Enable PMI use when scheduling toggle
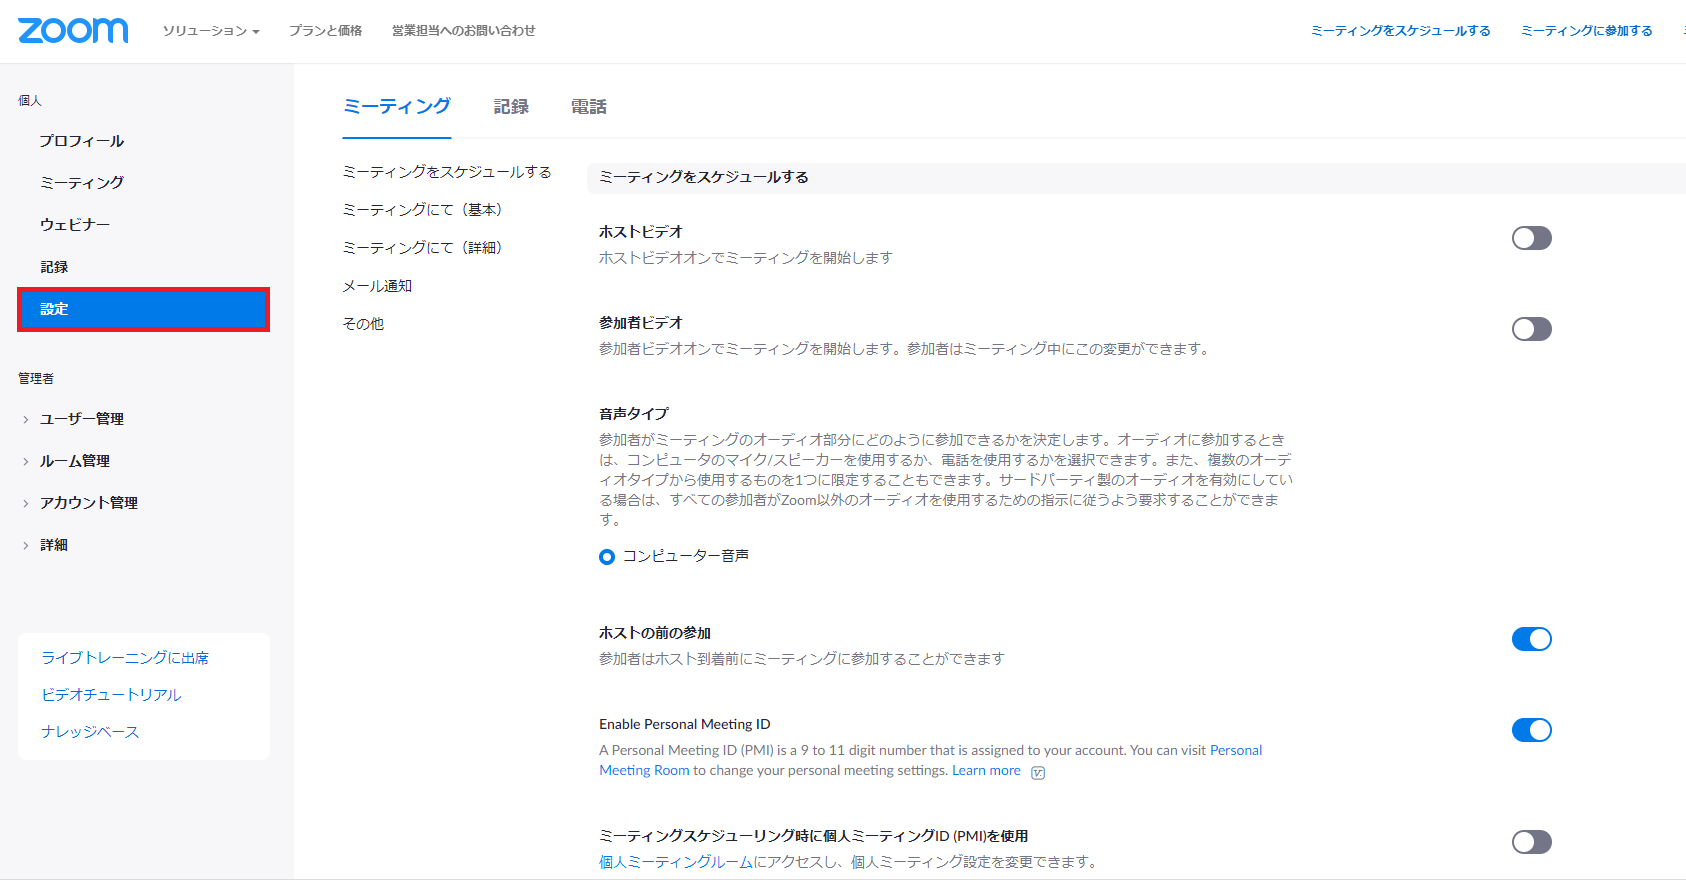Screen dimensions: 1686x882 pyautogui.click(x=1531, y=842)
